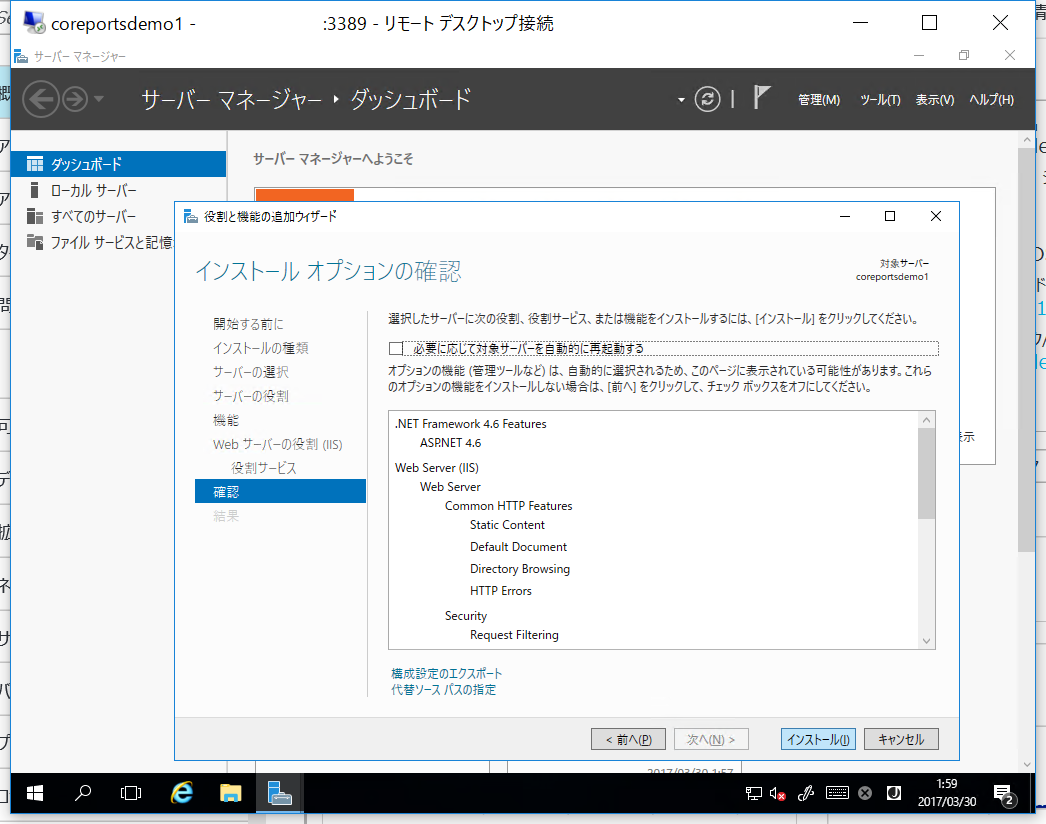Click Server Manager taskbar icon
This screenshot has height=824, width=1046.
tap(280, 793)
